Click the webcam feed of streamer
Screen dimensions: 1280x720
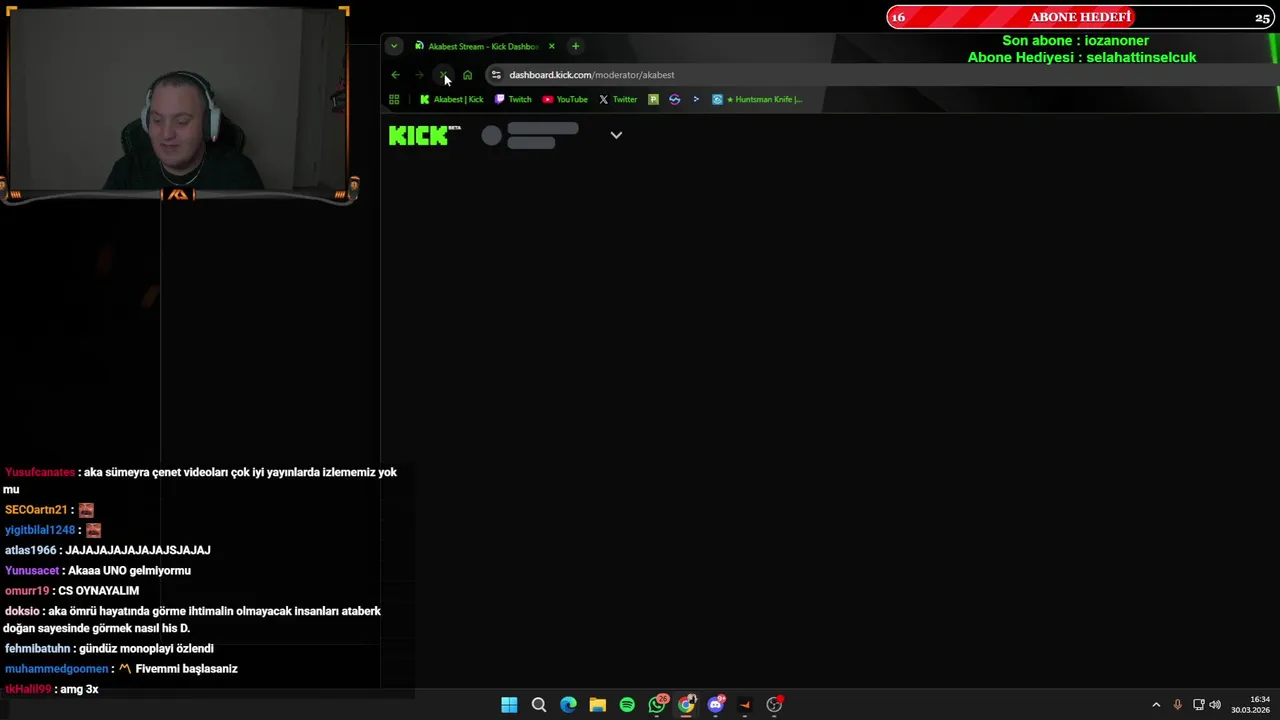pyautogui.click(x=178, y=100)
